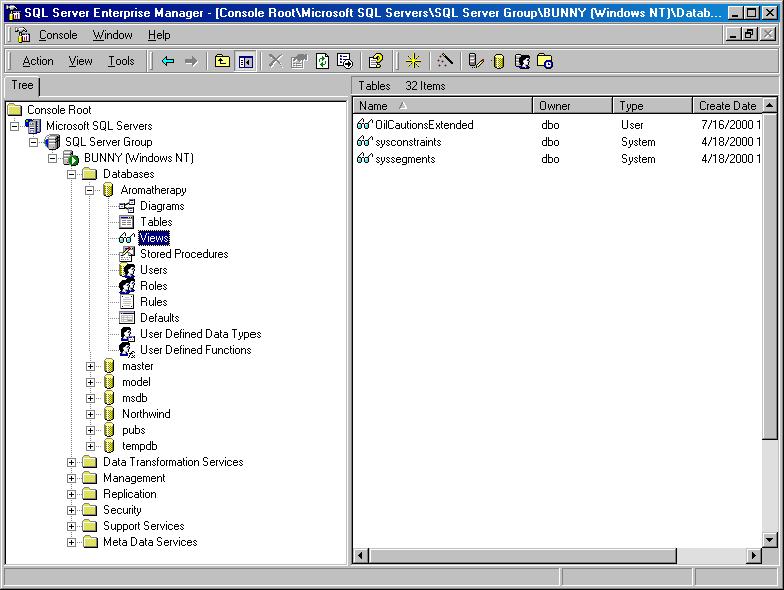This screenshot has width=784, height=590.
Task: Click the list's horizontal scroll left arrow
Action: pos(361,556)
